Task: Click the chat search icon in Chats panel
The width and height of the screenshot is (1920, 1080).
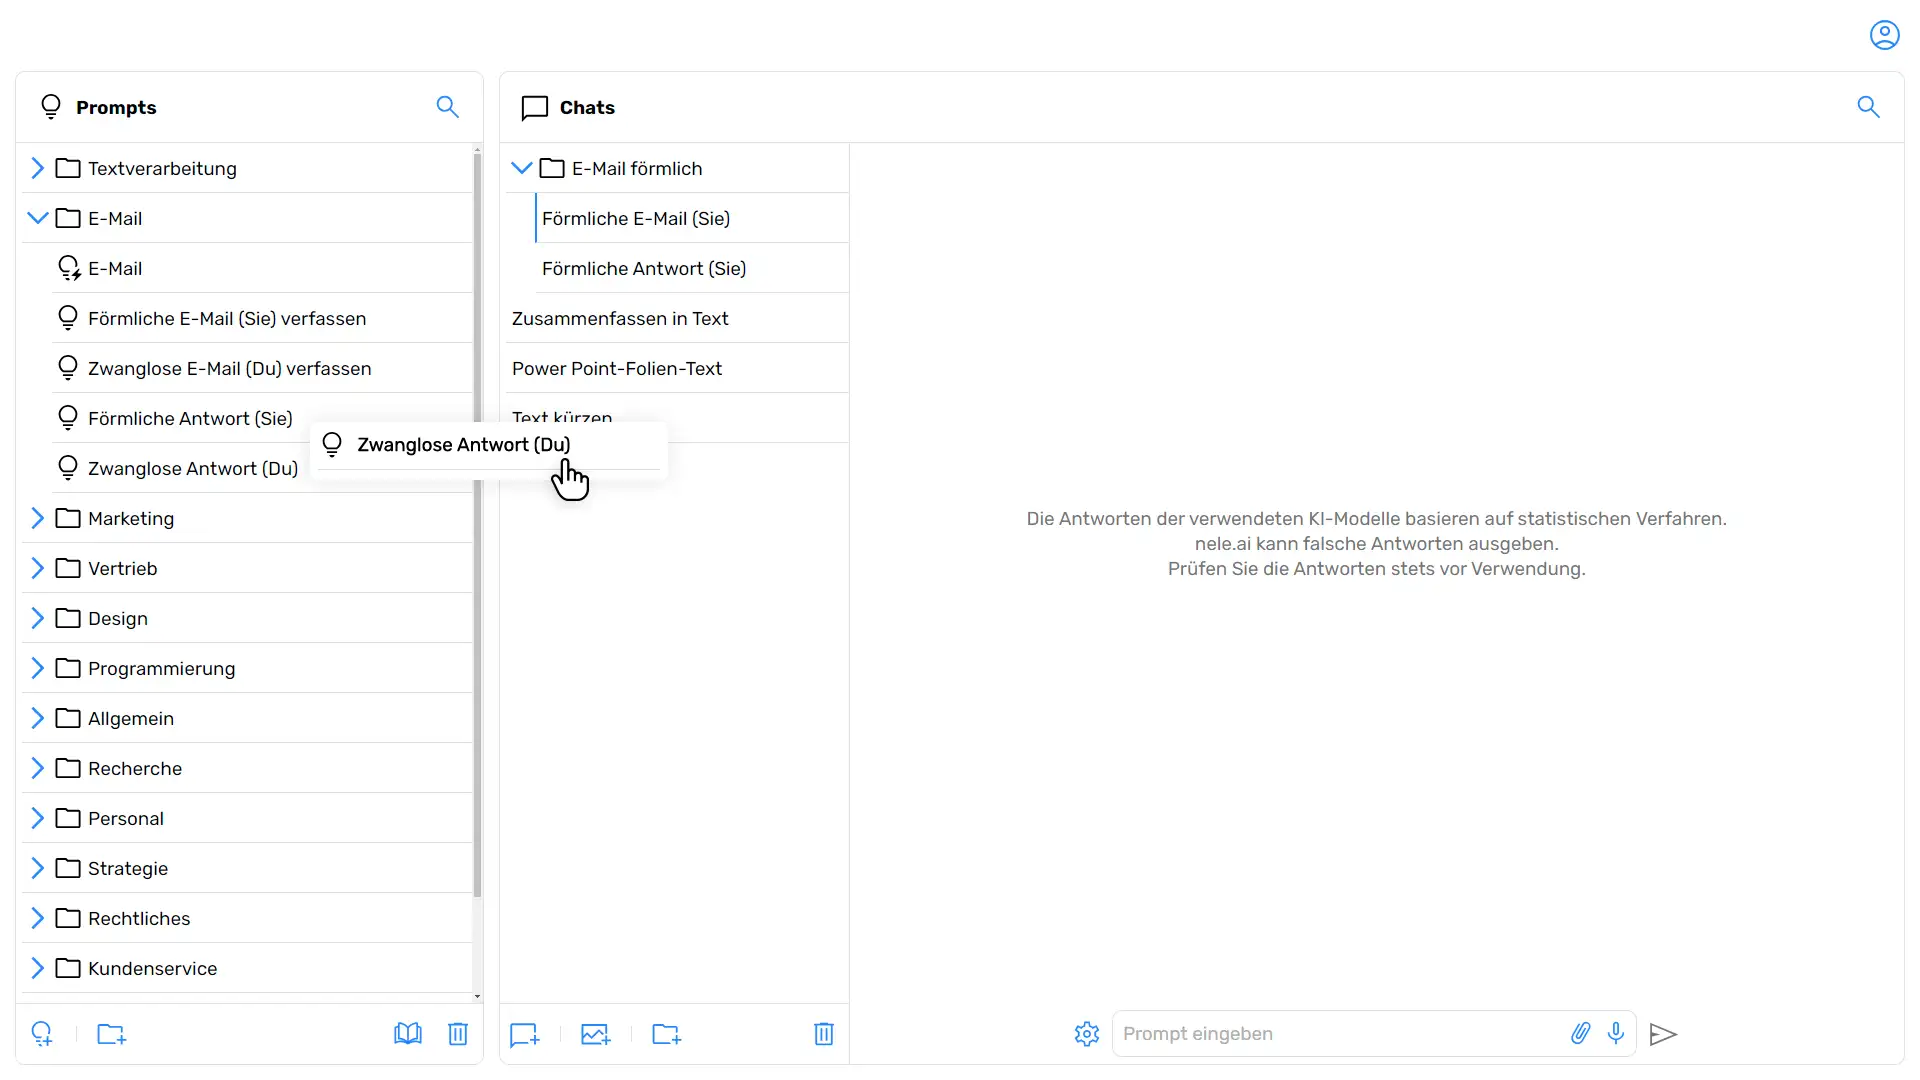Action: point(1870,107)
